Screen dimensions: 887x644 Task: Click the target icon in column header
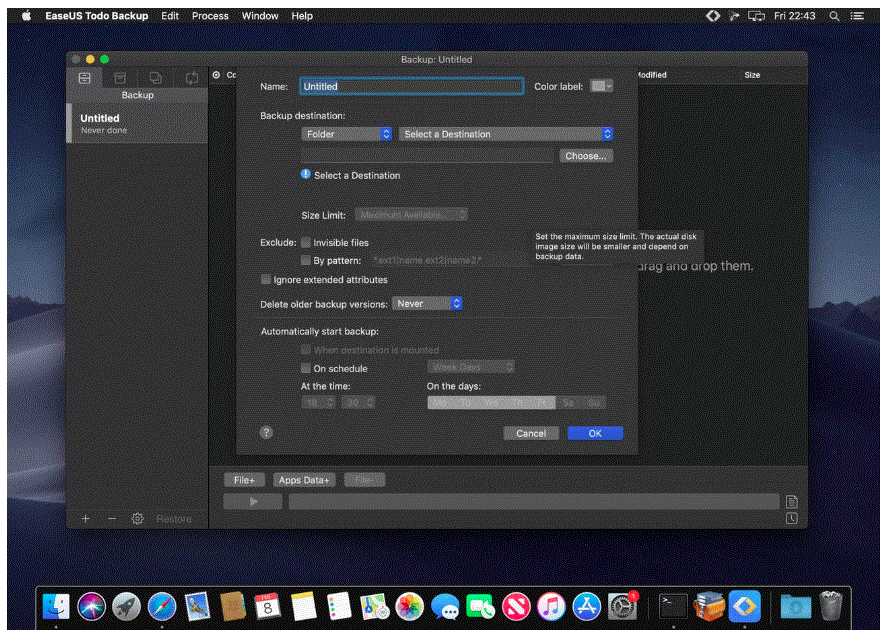click(216, 75)
